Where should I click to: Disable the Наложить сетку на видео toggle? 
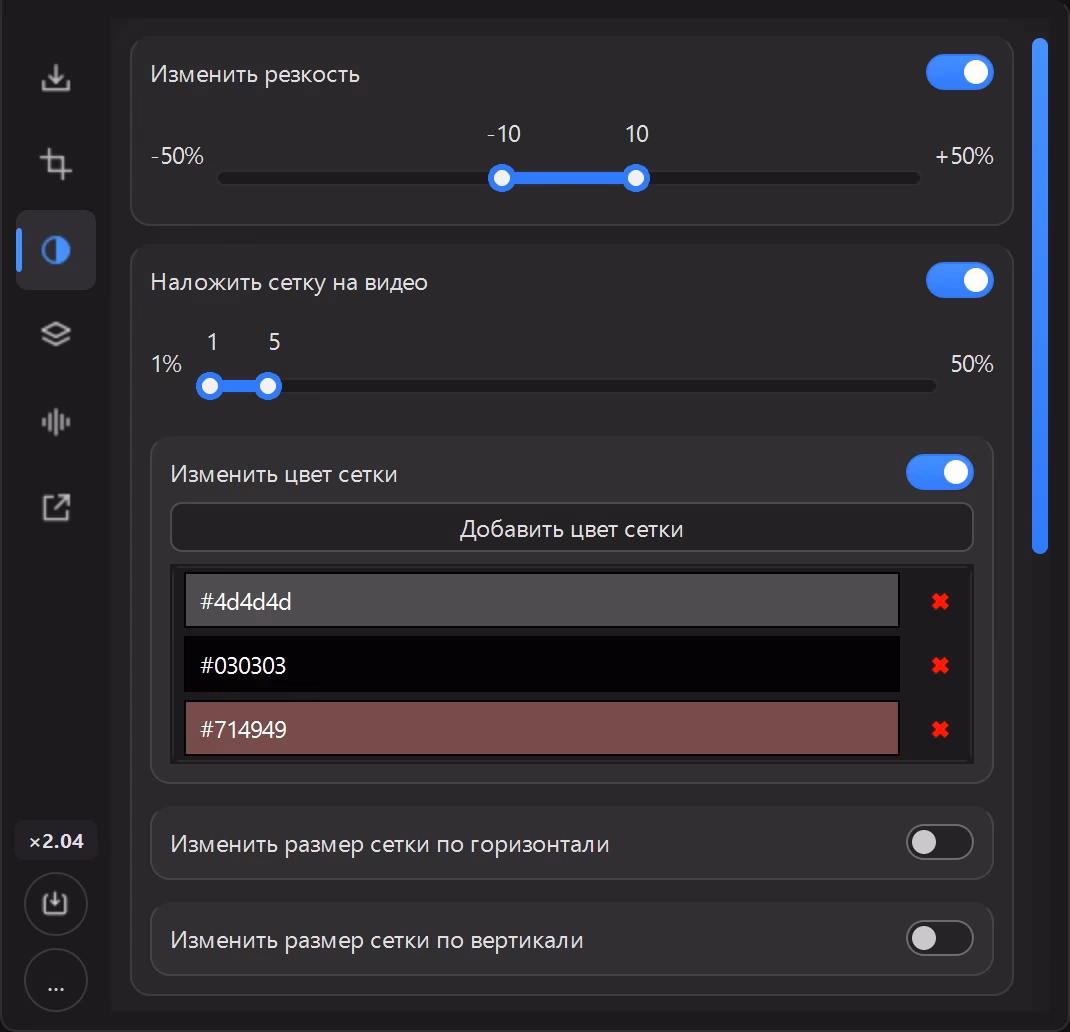(x=959, y=281)
